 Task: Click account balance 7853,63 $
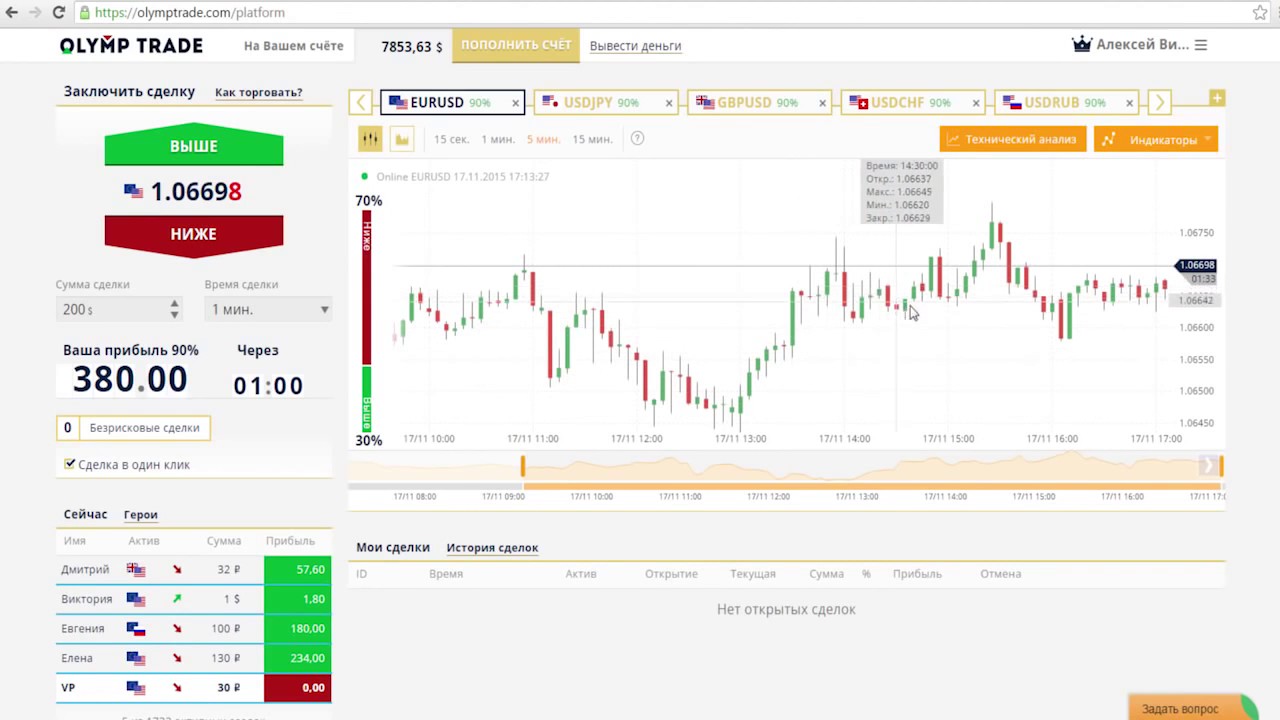411,46
